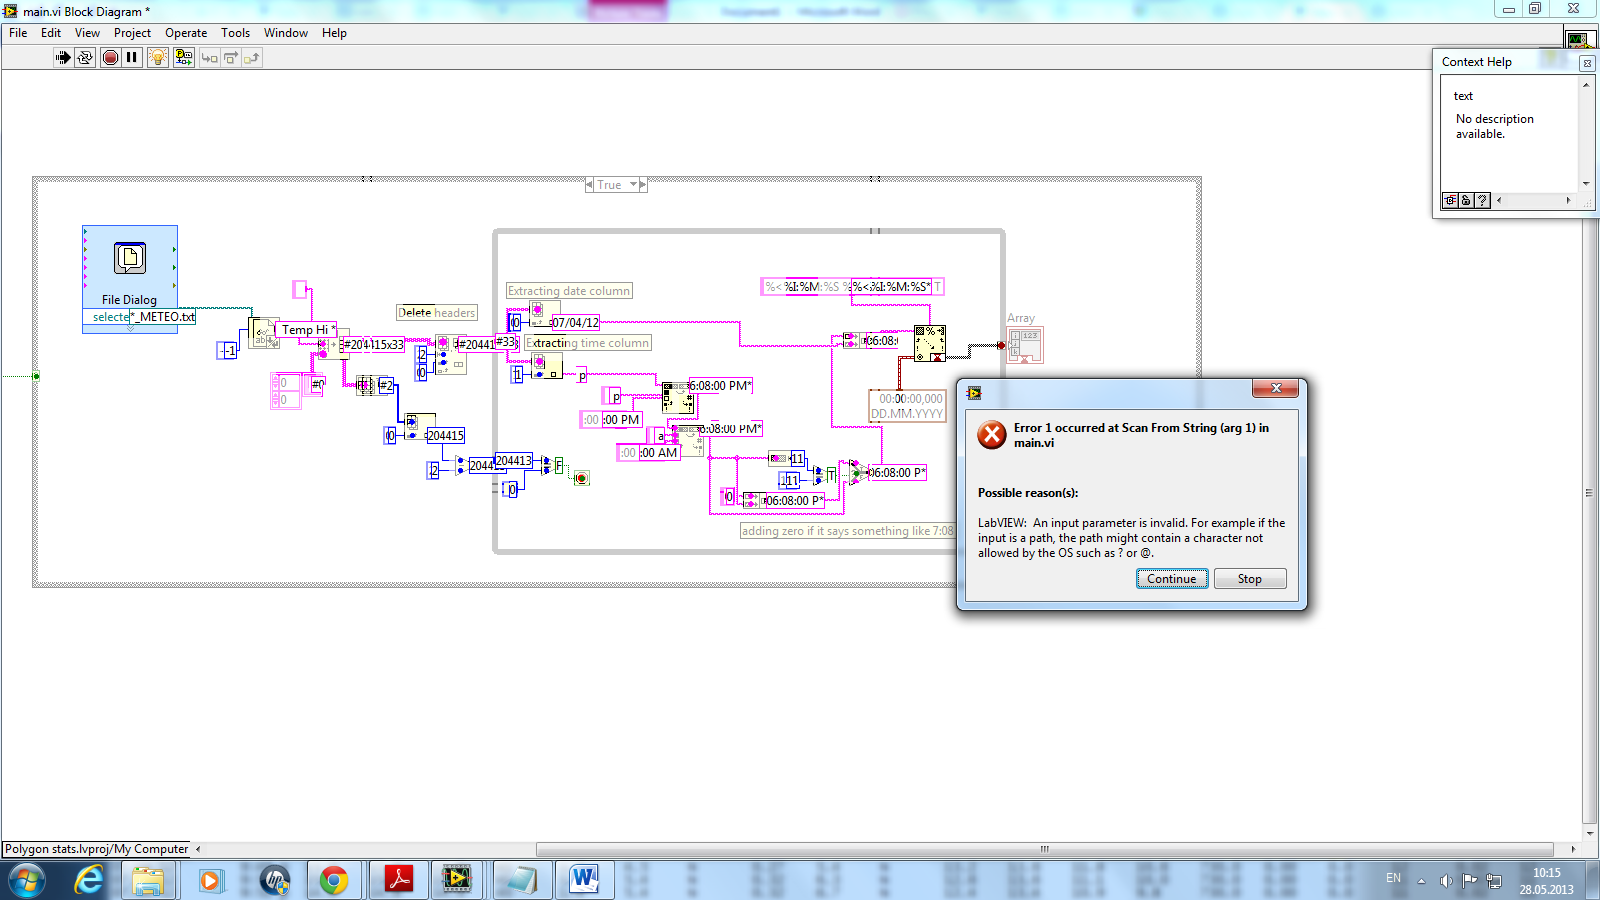
Task: Click the vertical scrollbar down arrow
Action: [x=1590, y=833]
